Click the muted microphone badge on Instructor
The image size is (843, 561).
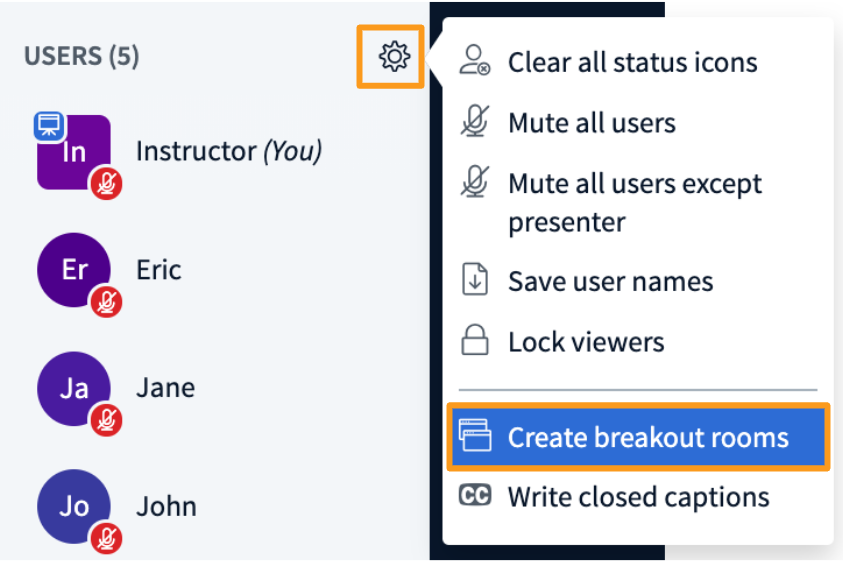pyautogui.click(x=106, y=183)
